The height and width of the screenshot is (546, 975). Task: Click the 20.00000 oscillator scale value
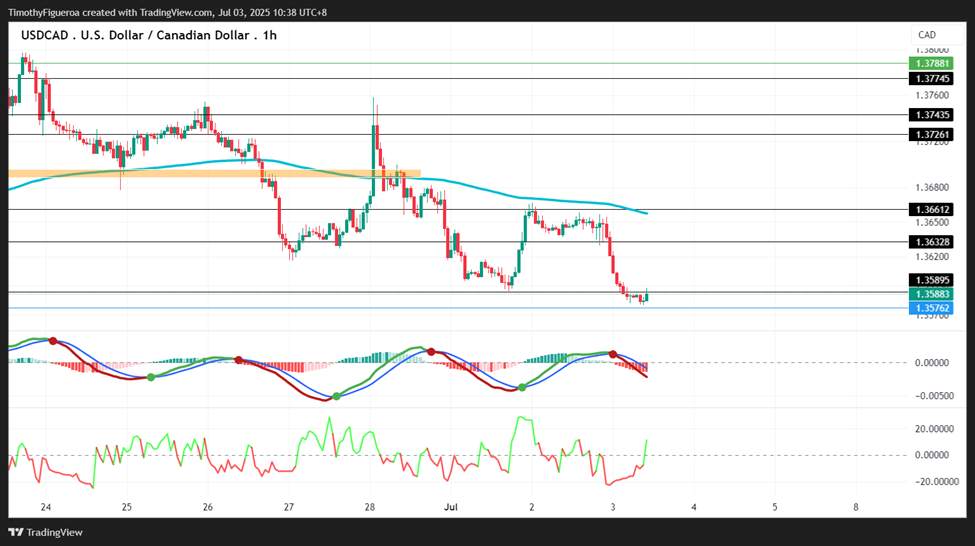point(935,428)
